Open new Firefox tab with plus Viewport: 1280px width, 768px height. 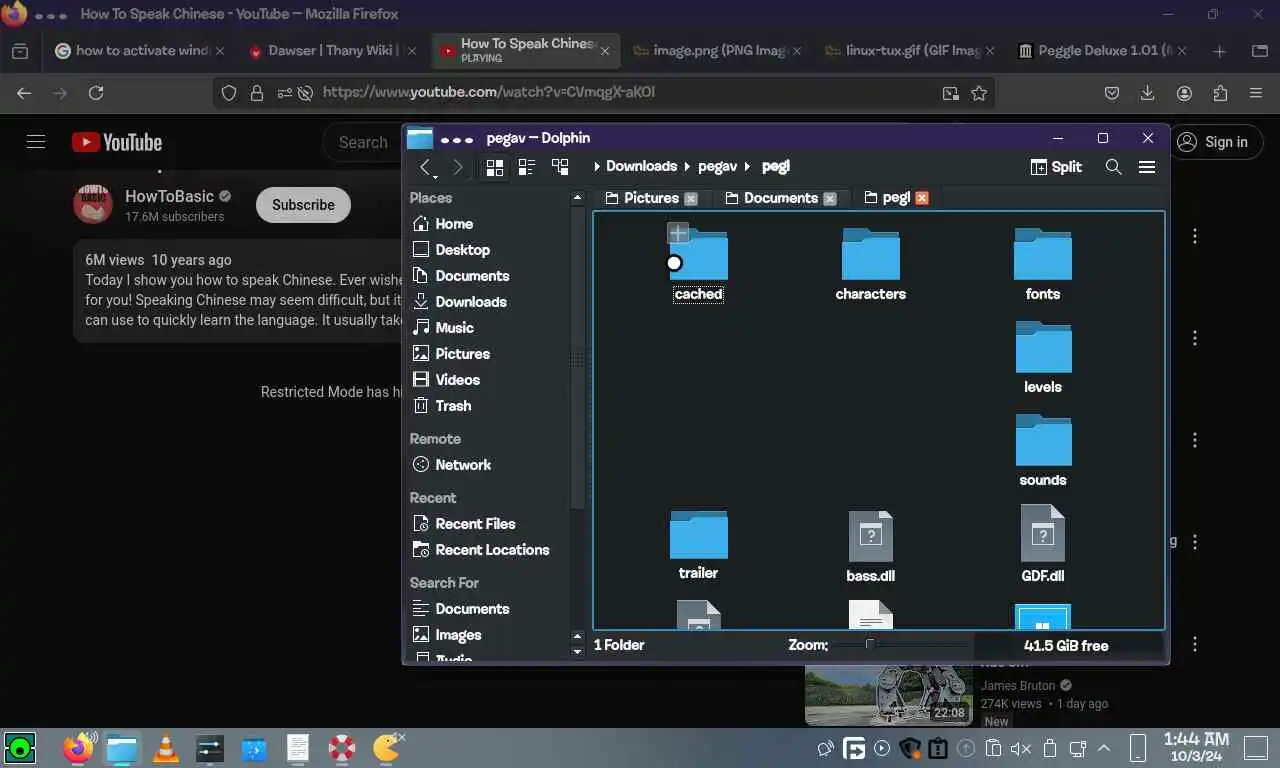(x=1219, y=51)
